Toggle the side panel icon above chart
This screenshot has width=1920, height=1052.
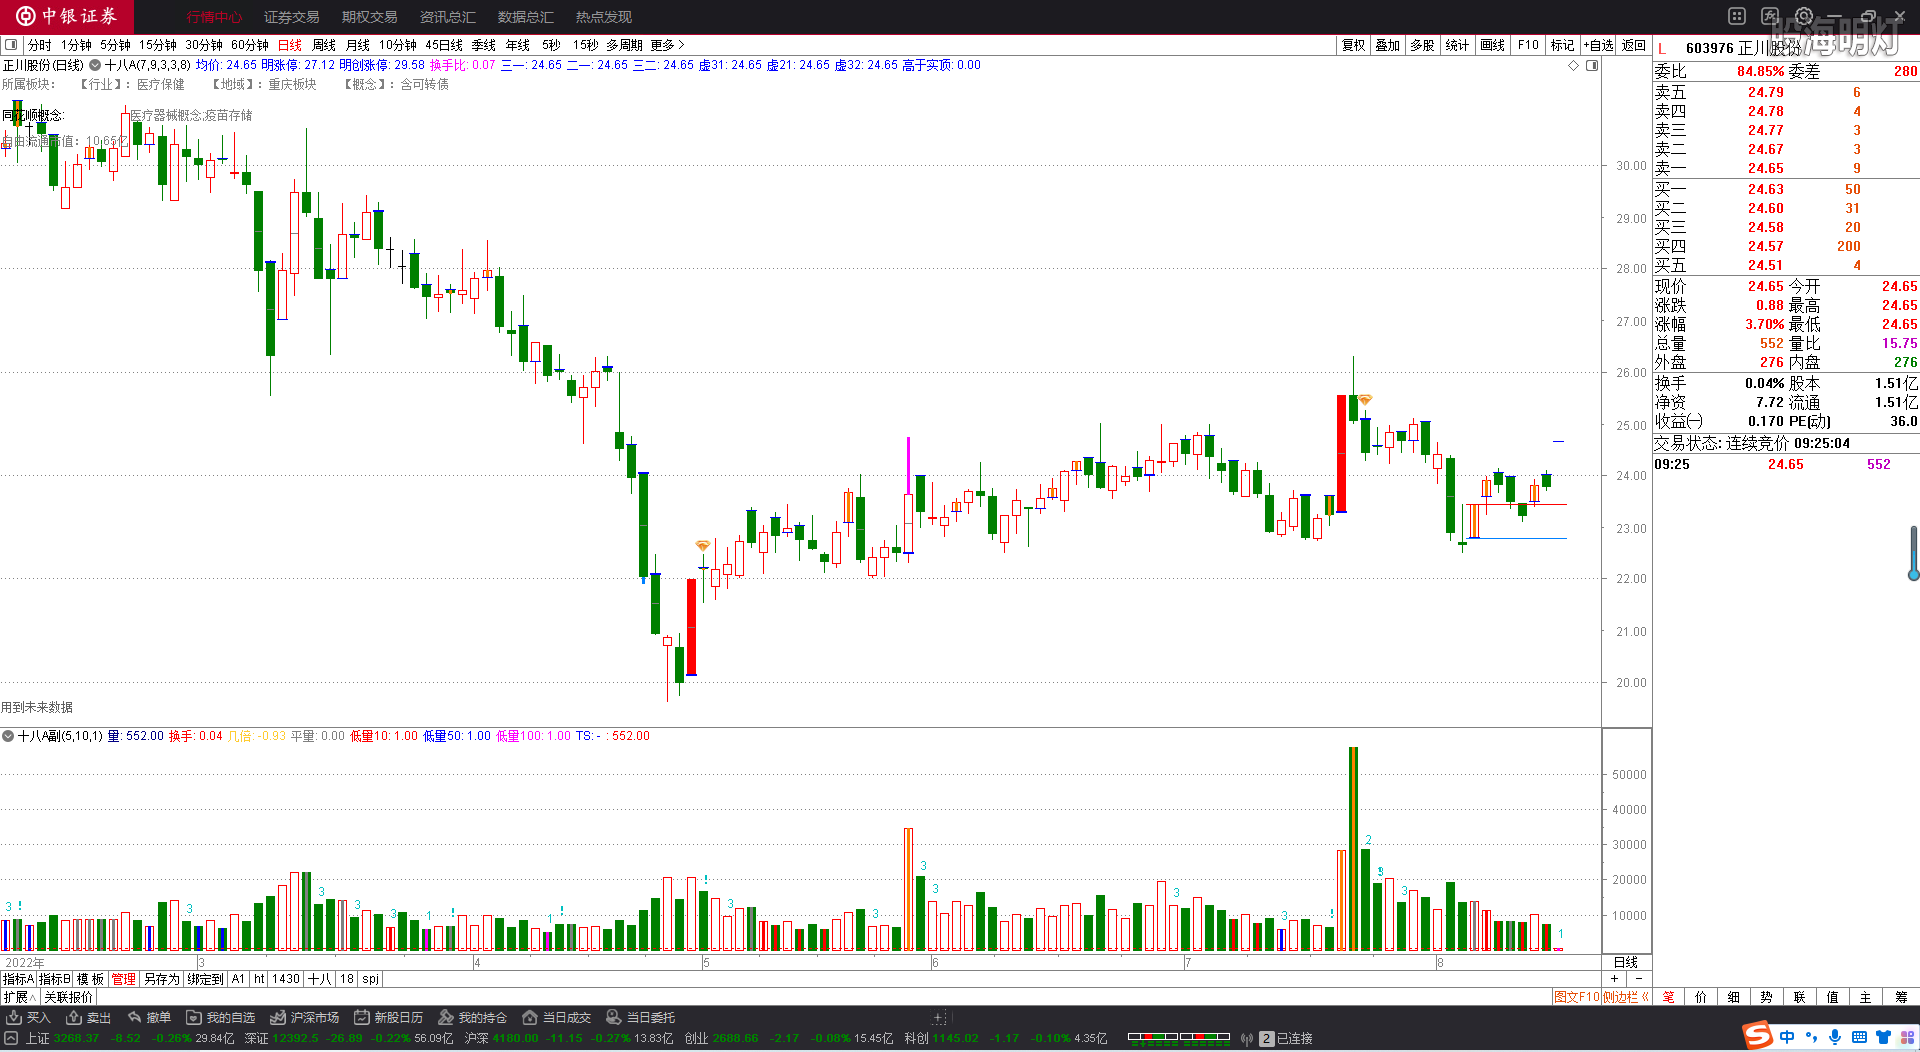coord(1592,65)
